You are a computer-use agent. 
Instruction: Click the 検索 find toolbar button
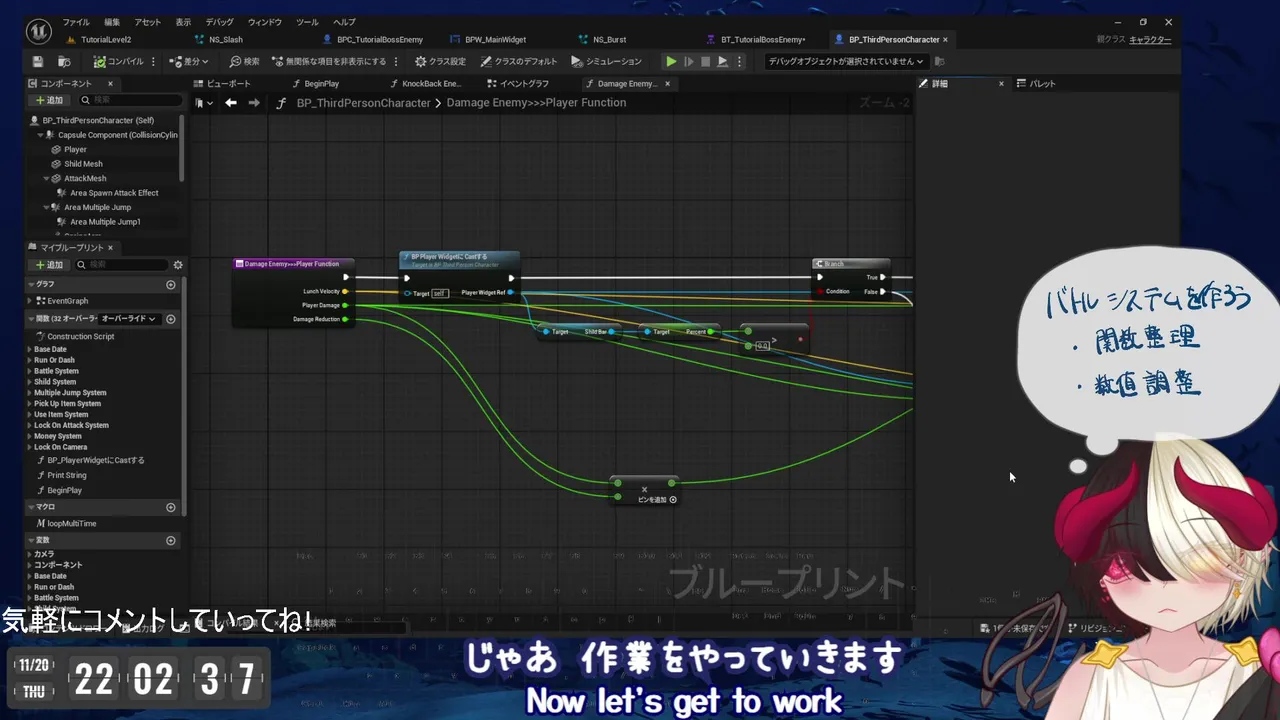coord(245,61)
